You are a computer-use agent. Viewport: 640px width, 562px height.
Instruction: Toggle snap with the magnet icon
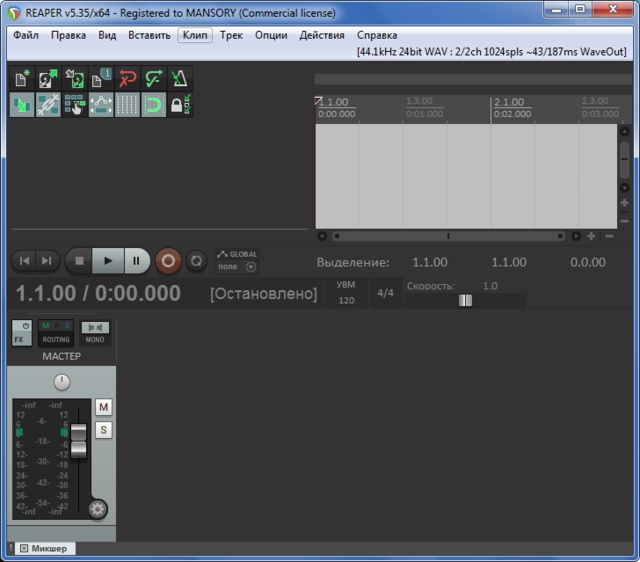coord(153,105)
